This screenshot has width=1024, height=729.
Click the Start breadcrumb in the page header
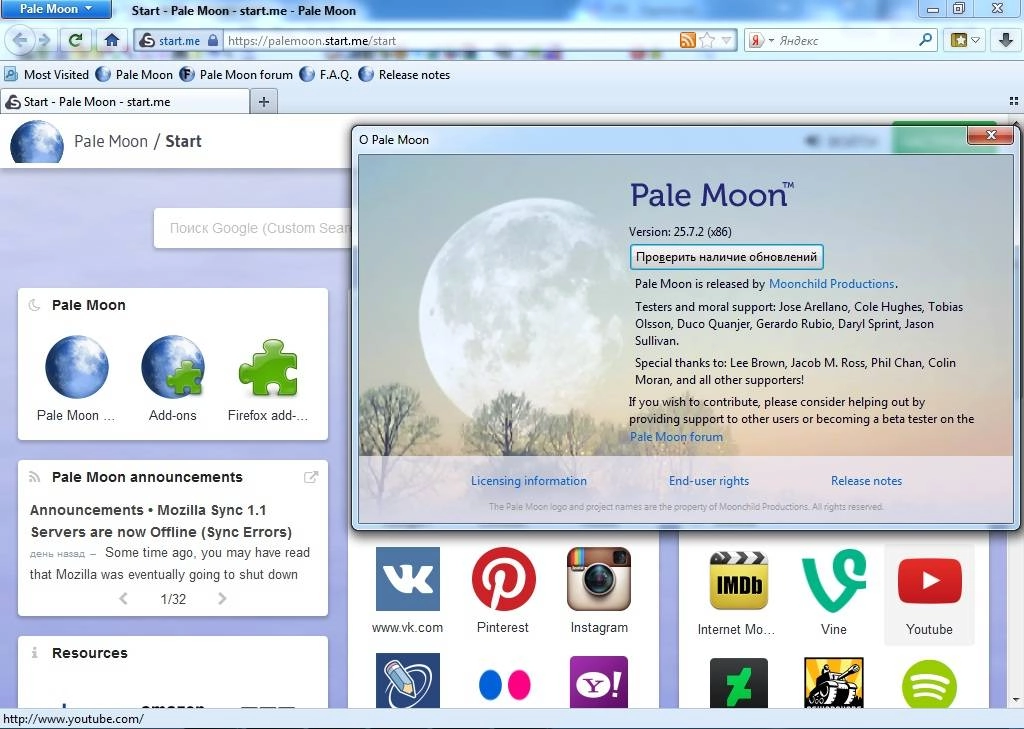click(183, 141)
